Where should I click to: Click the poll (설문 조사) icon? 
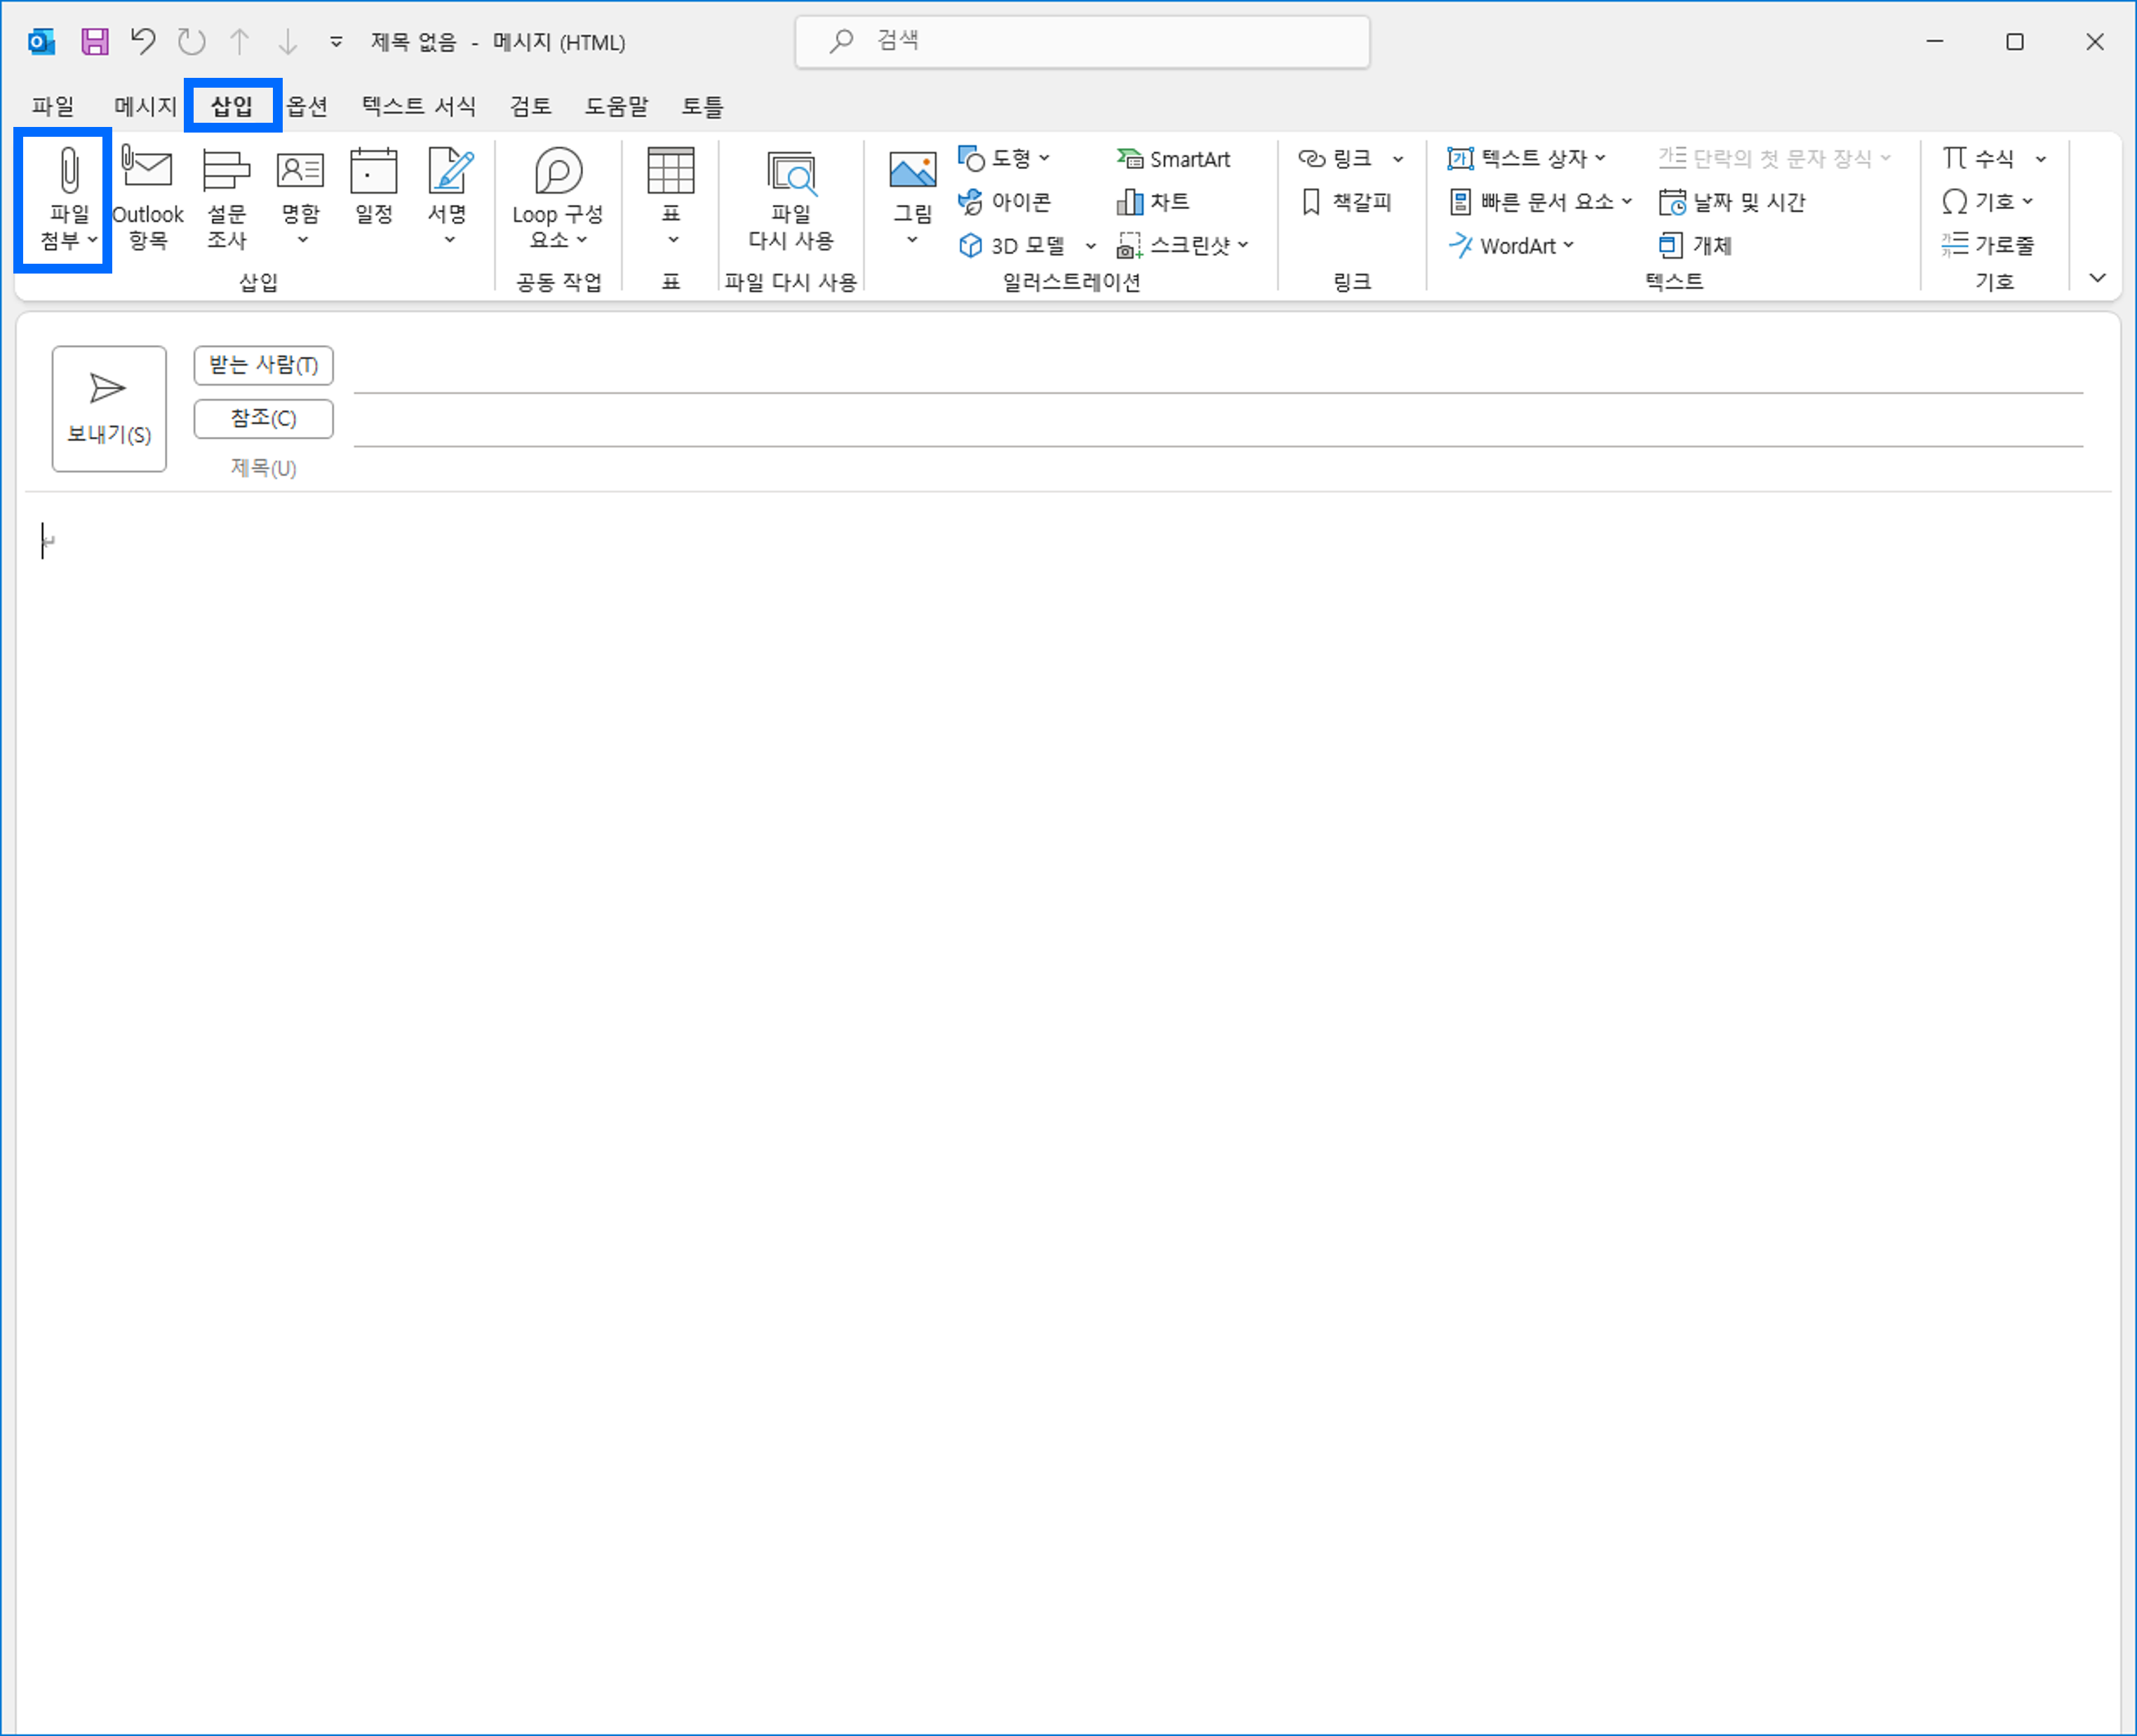point(226,172)
